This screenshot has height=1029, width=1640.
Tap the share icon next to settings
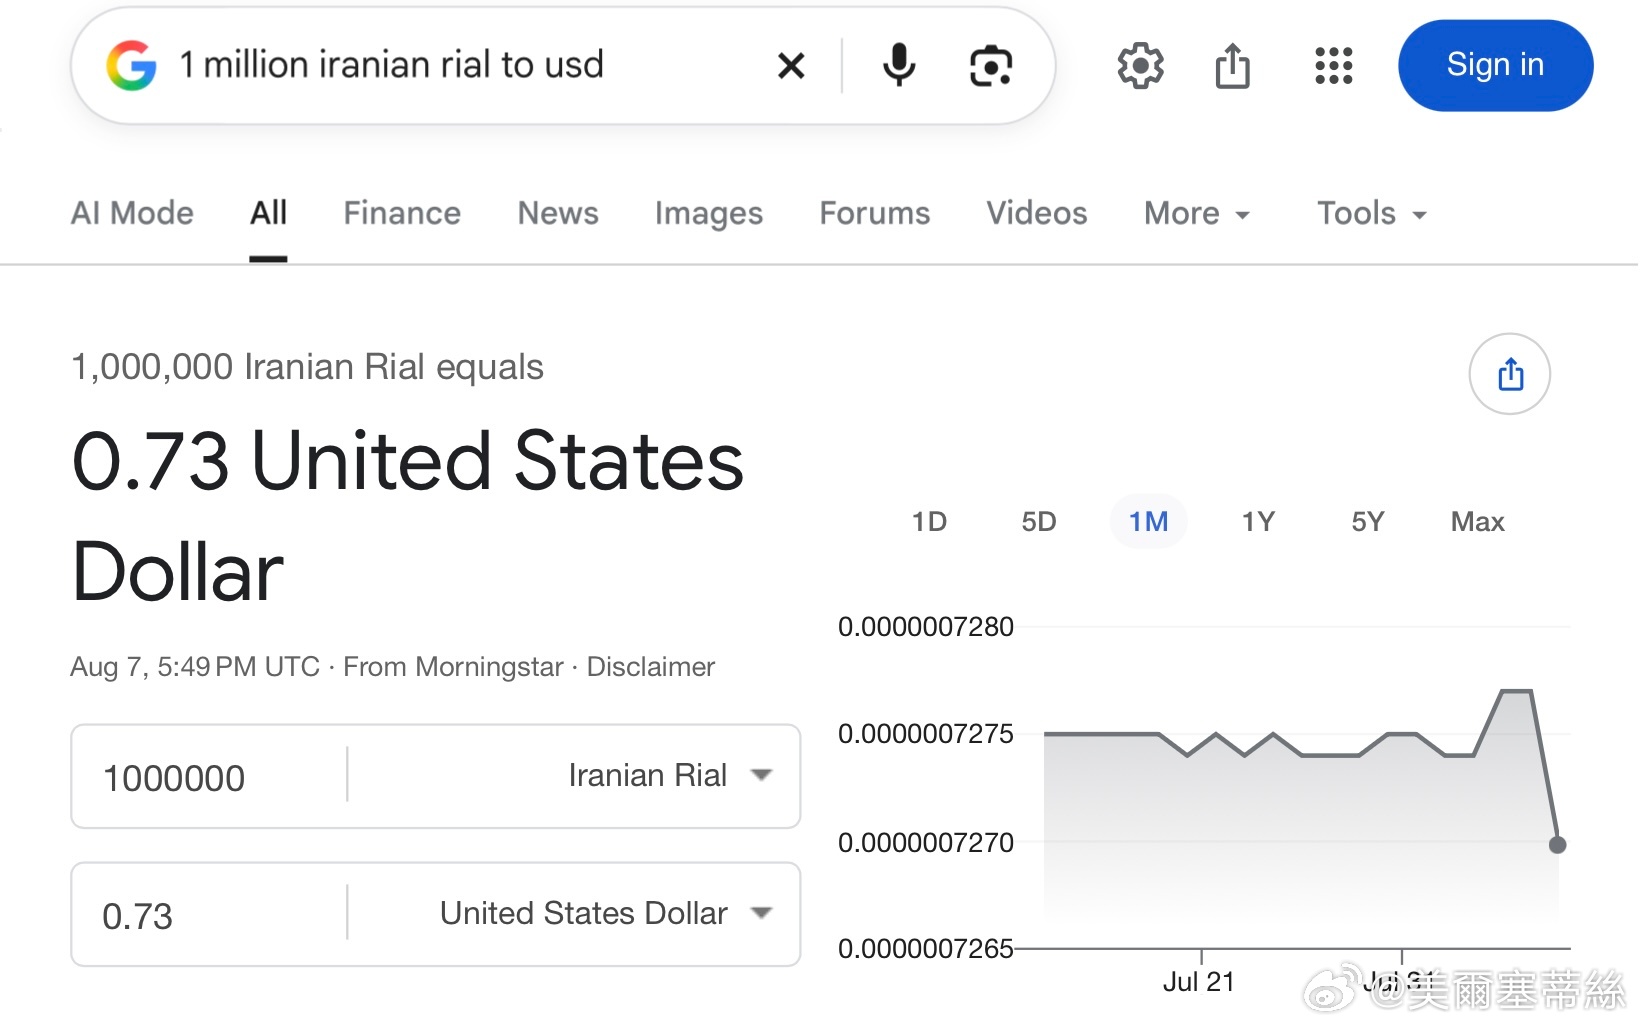(1233, 66)
